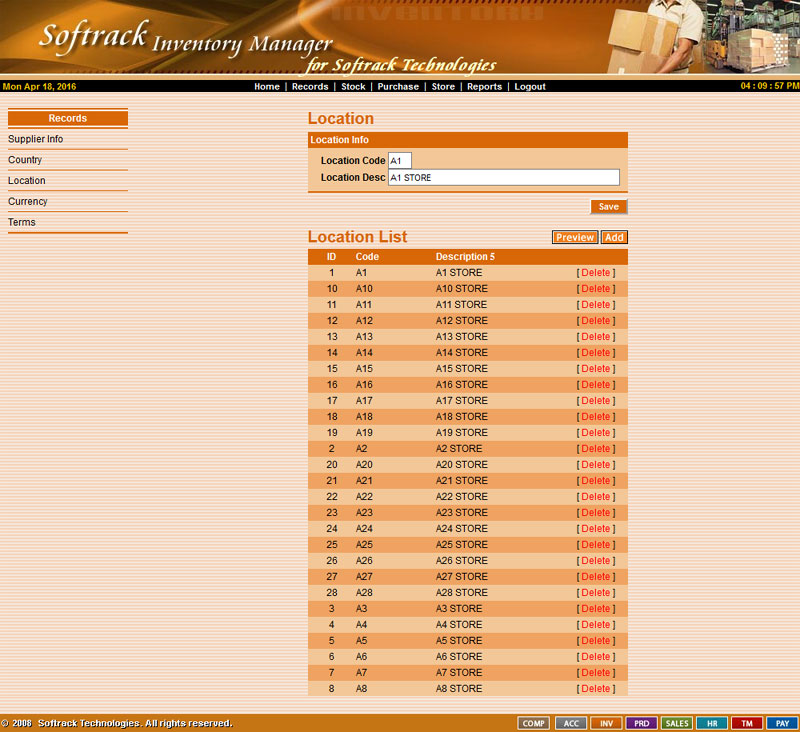Save the location info
800x732 pixels.
pos(608,207)
